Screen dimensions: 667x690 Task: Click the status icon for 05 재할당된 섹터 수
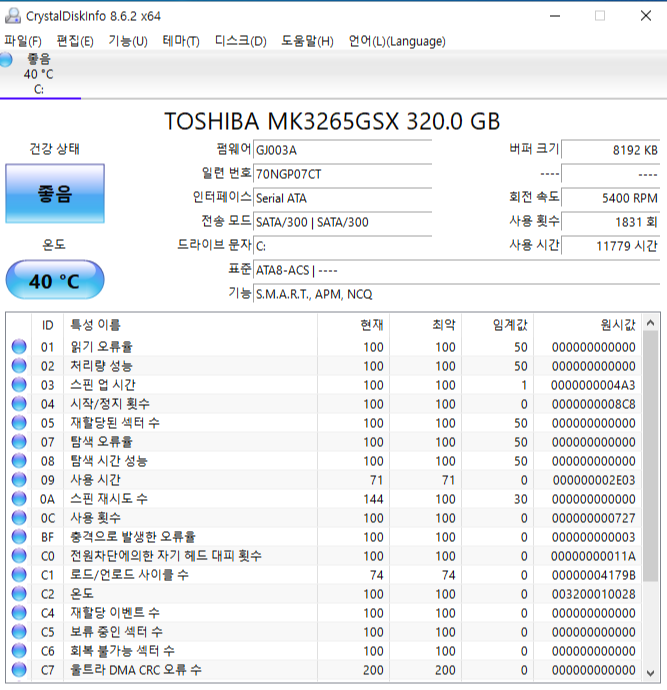pos(19,422)
